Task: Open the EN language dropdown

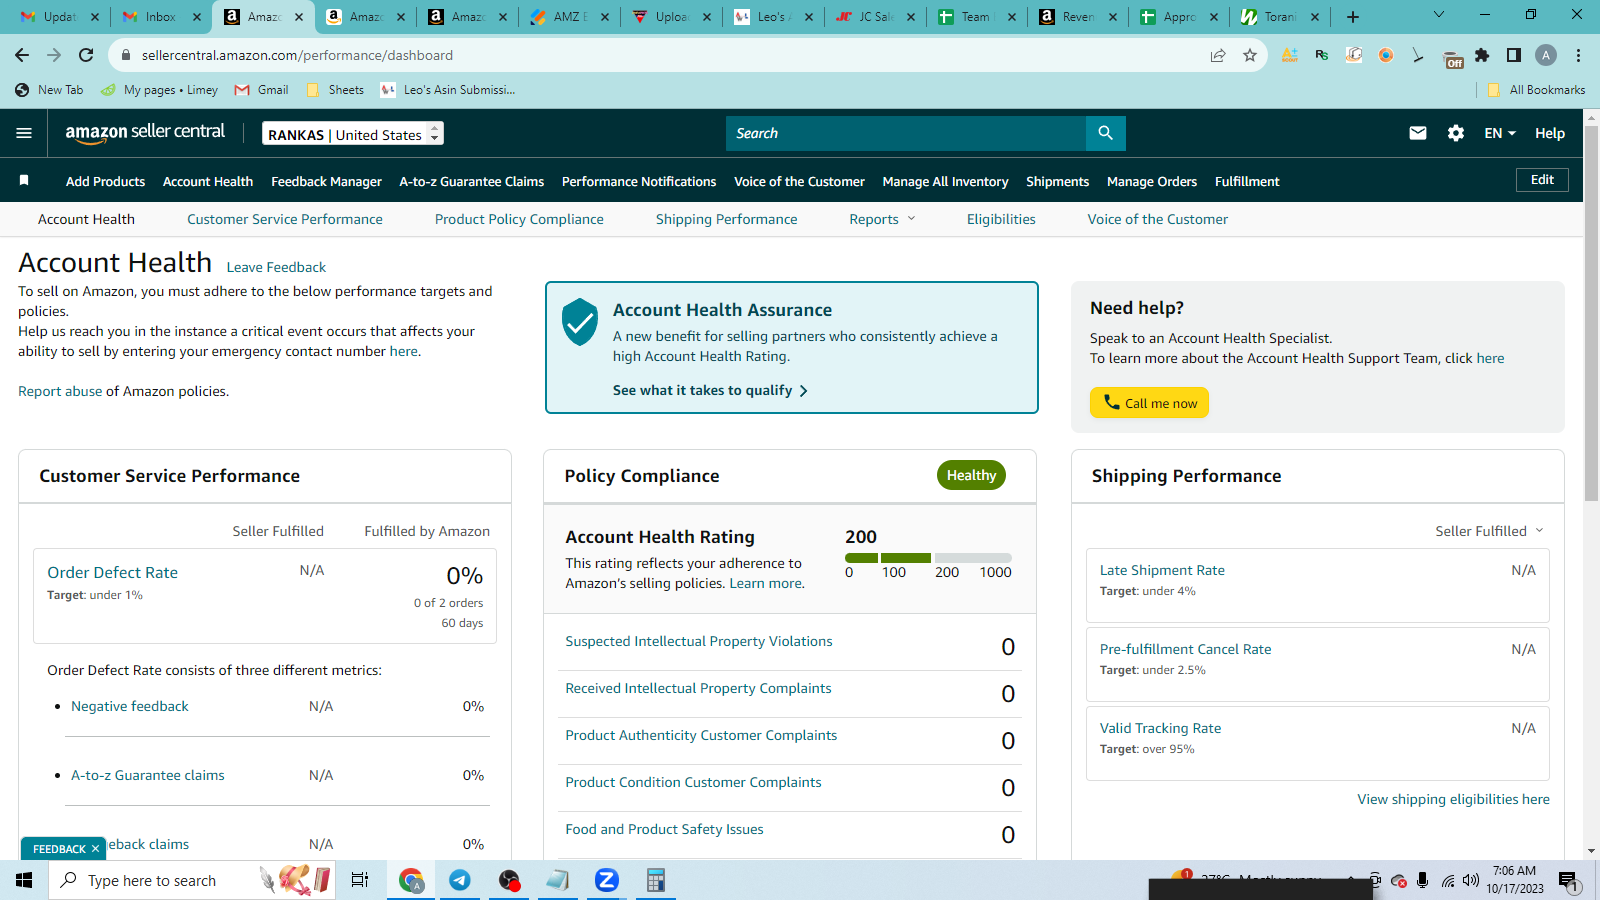Action: click(1500, 133)
